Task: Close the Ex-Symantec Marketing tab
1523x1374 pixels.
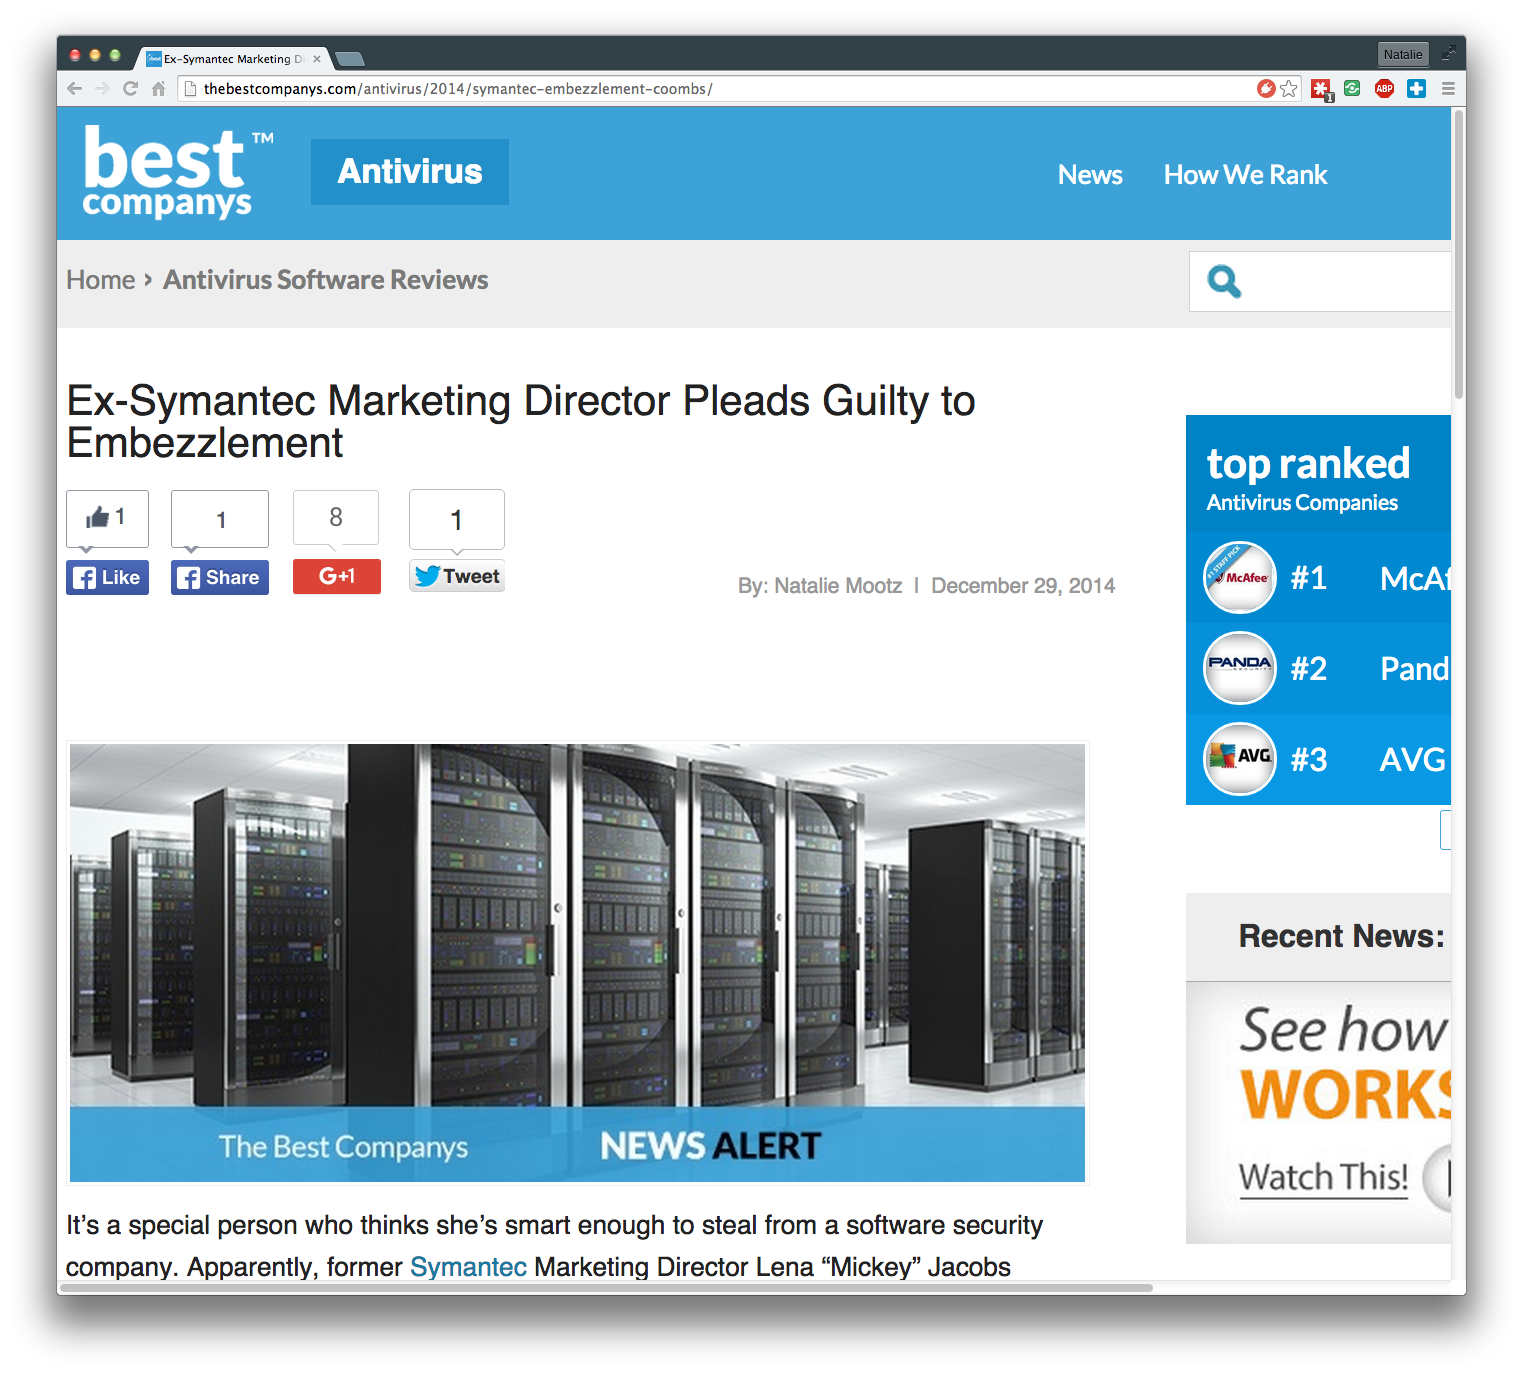Action: pos(317,59)
